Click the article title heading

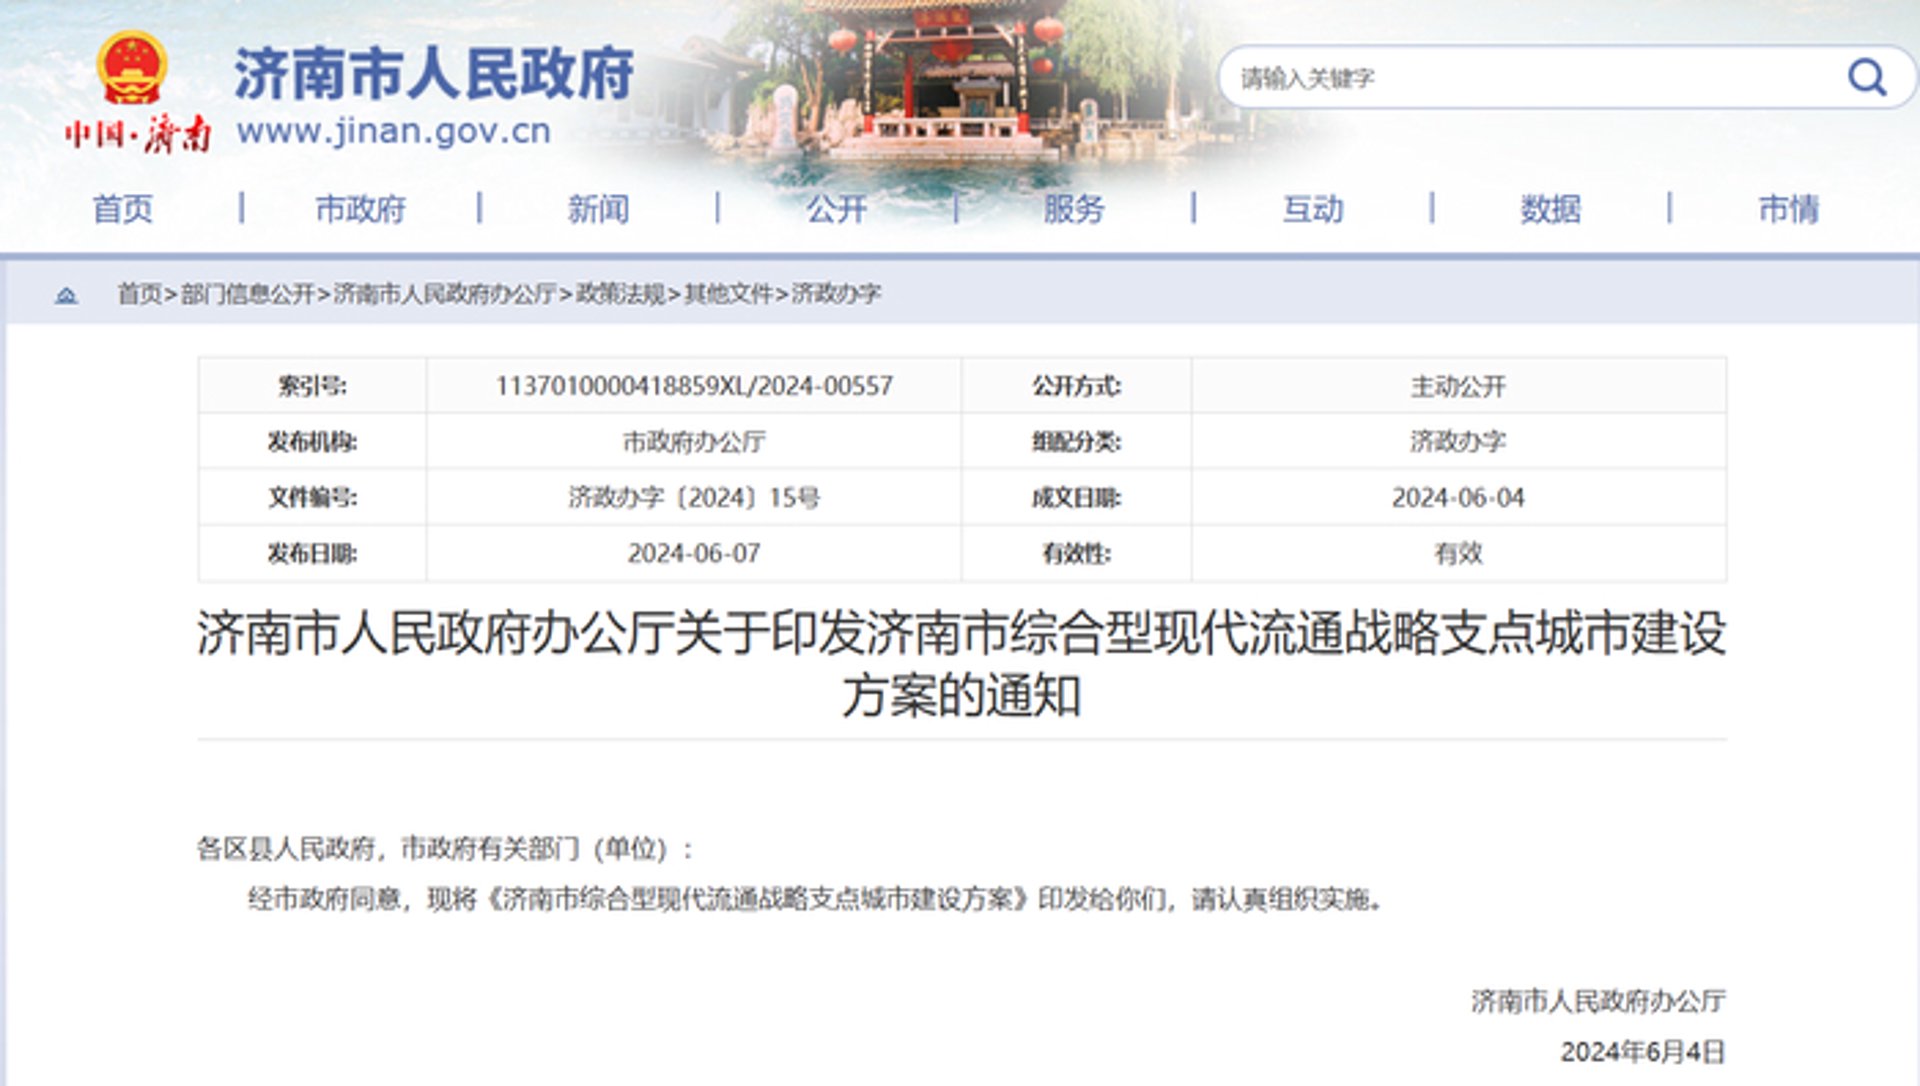click(x=961, y=664)
